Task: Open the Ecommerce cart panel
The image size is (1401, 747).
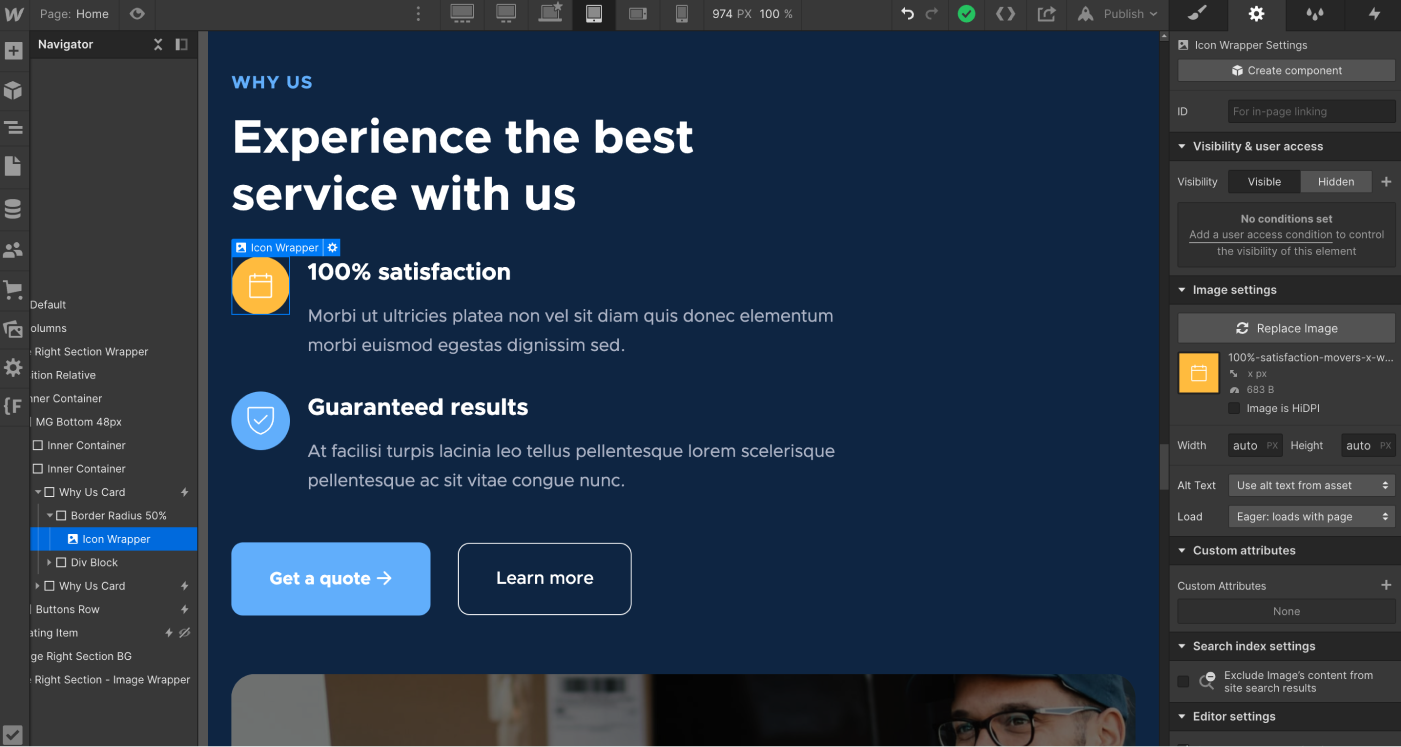Action: 13,290
